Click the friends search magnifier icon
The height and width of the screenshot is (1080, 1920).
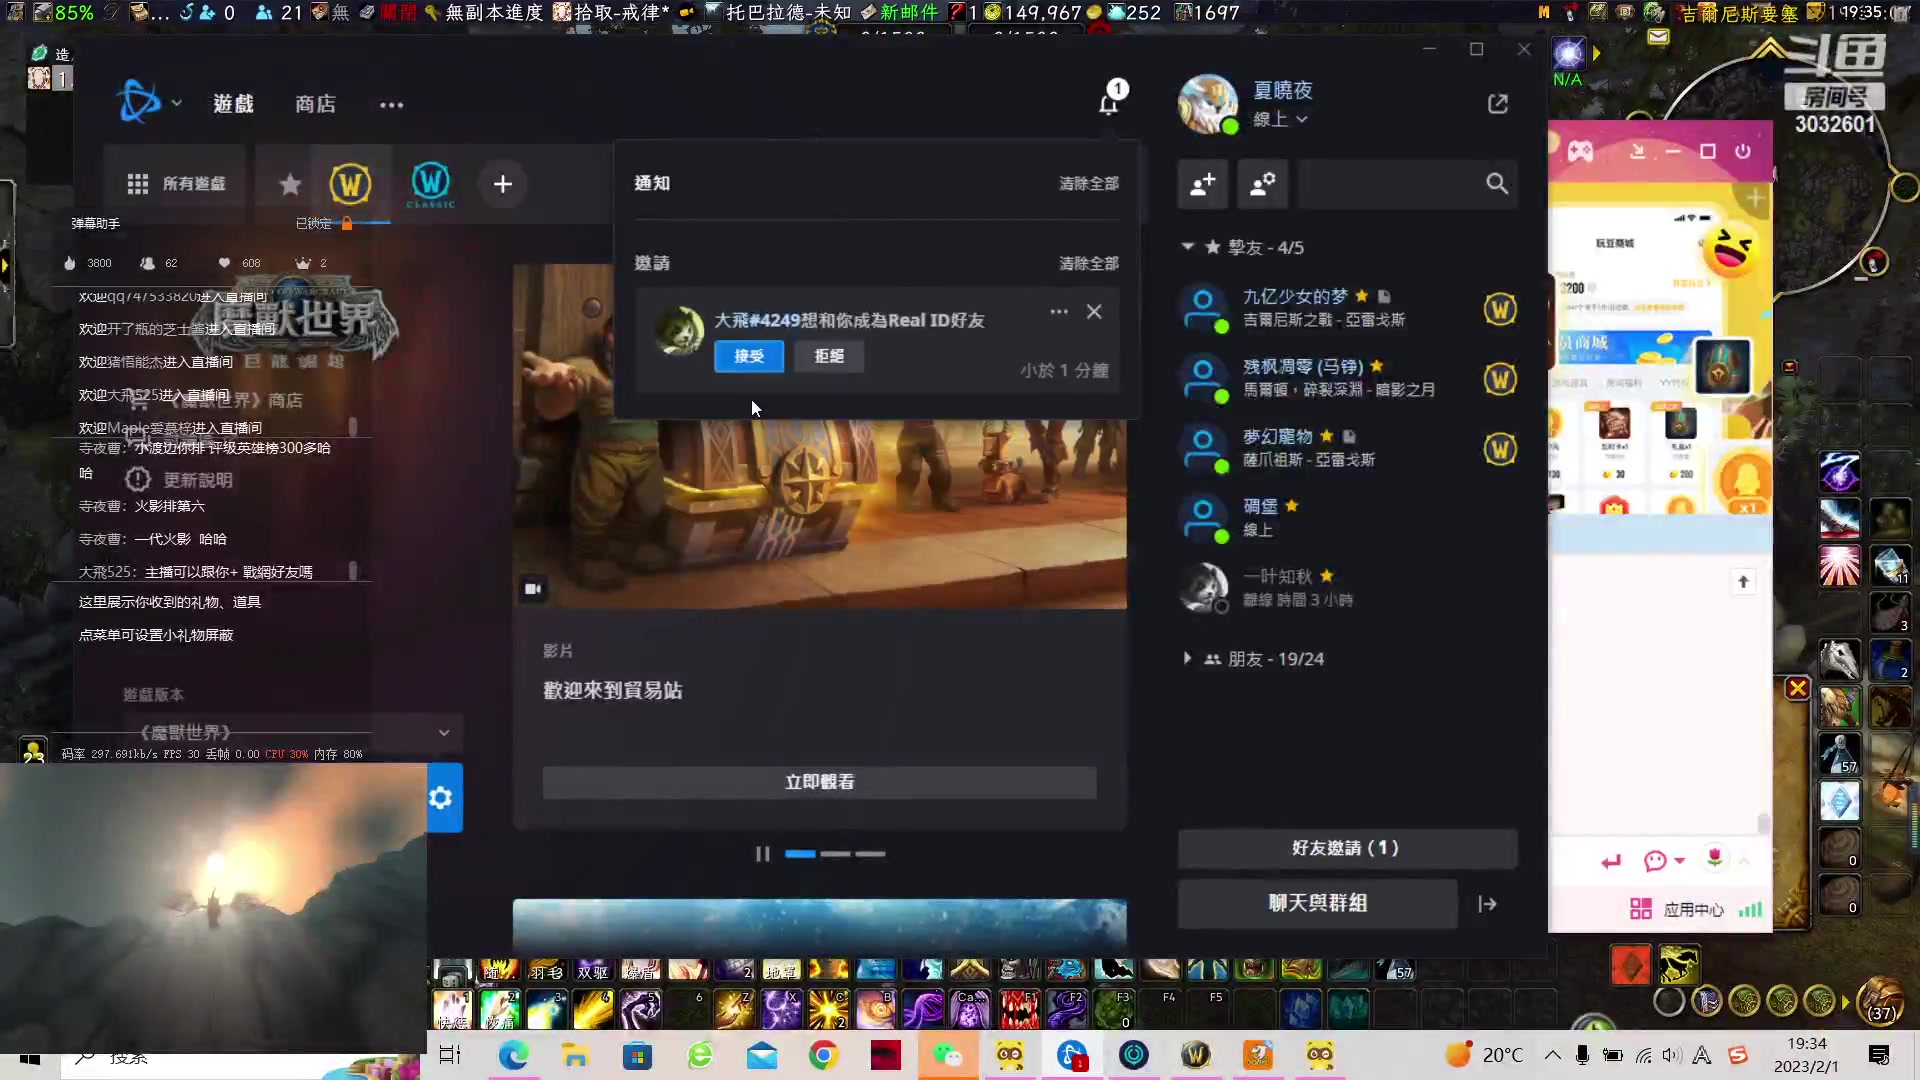(1497, 184)
